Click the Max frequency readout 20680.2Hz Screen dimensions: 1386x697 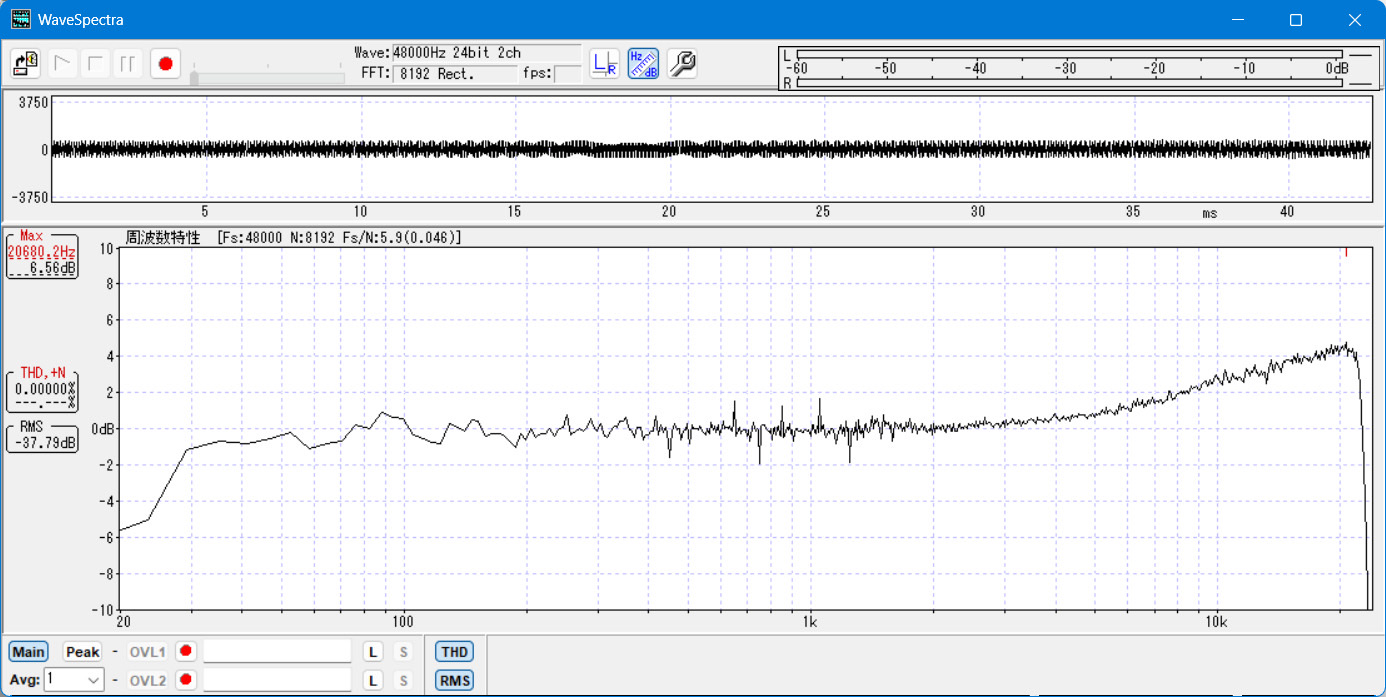tap(42, 253)
